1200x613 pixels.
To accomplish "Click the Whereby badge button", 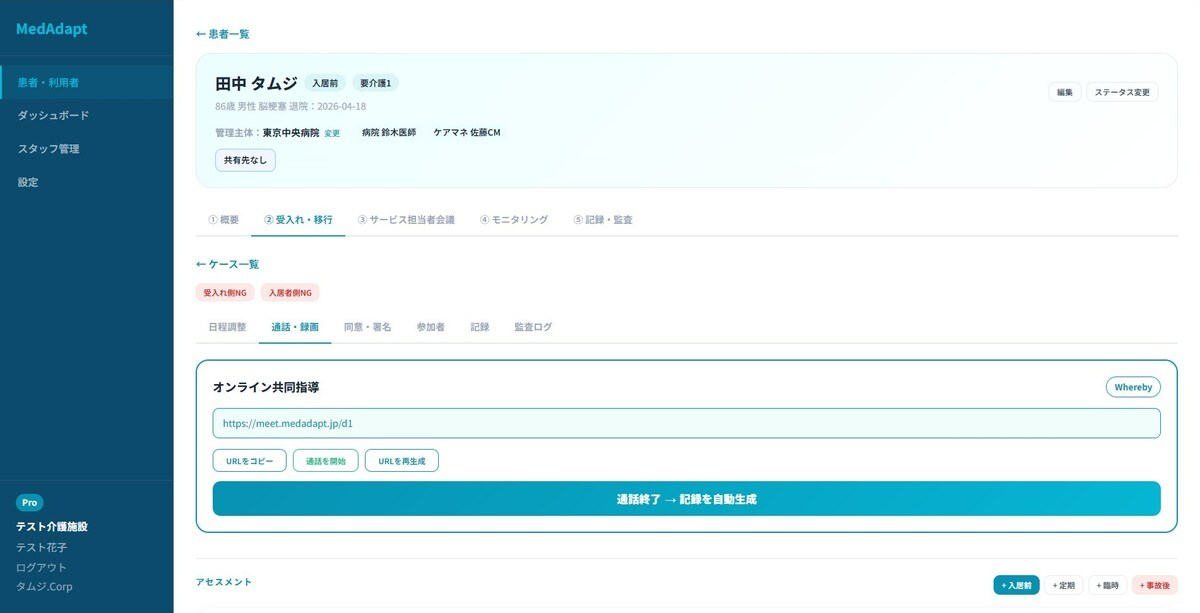I will pos(1133,387).
